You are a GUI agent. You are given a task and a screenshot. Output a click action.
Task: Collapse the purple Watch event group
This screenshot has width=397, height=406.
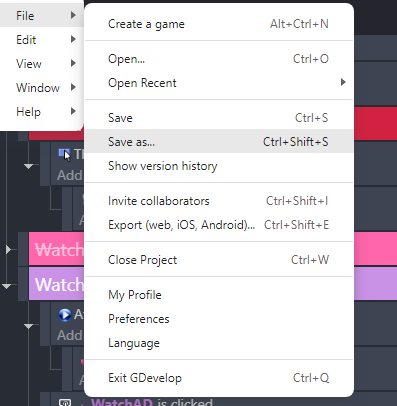[x=7, y=286]
